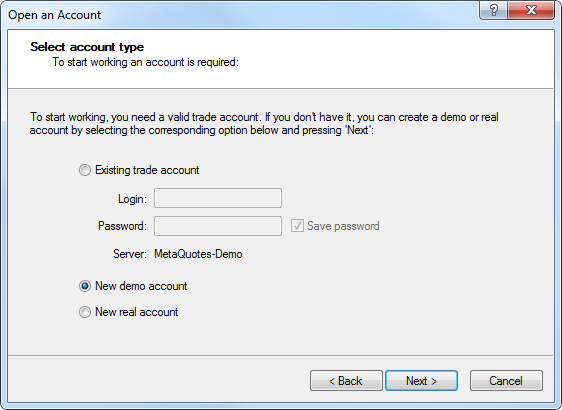This screenshot has width=562, height=410.
Task: Click the 'Login:' field label
Action: [132, 199]
